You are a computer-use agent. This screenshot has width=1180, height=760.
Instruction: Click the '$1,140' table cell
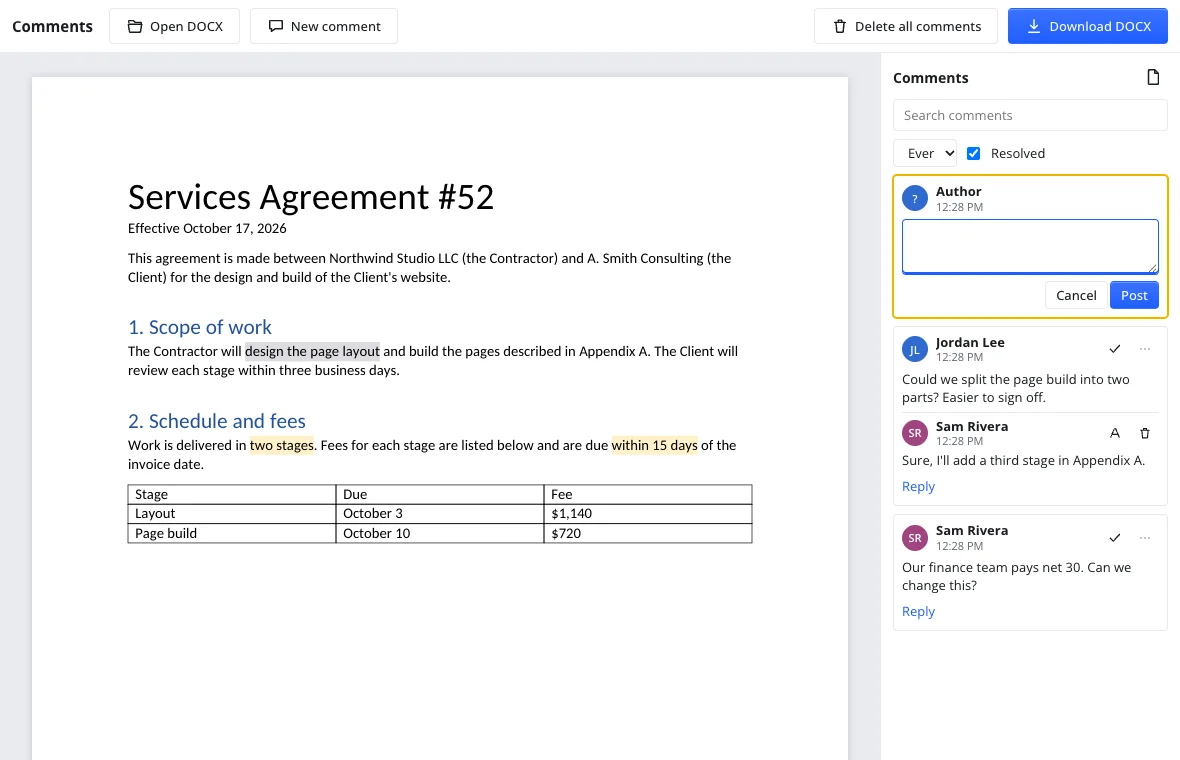[648, 514]
